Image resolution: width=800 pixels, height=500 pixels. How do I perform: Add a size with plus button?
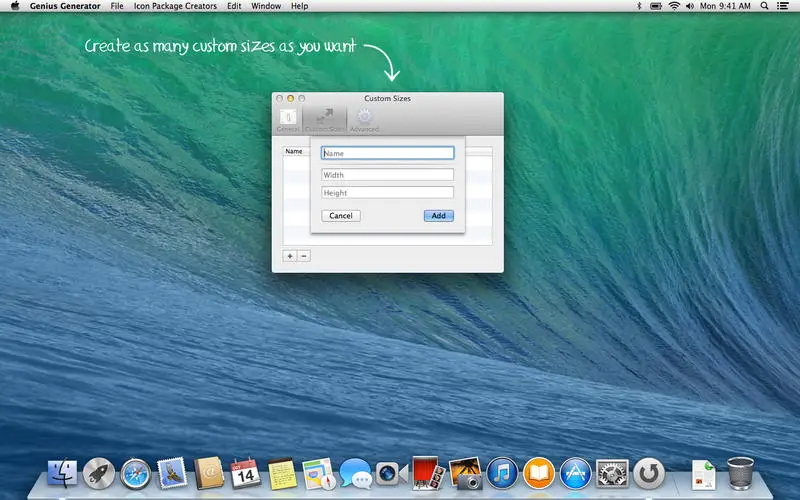tap(290, 256)
